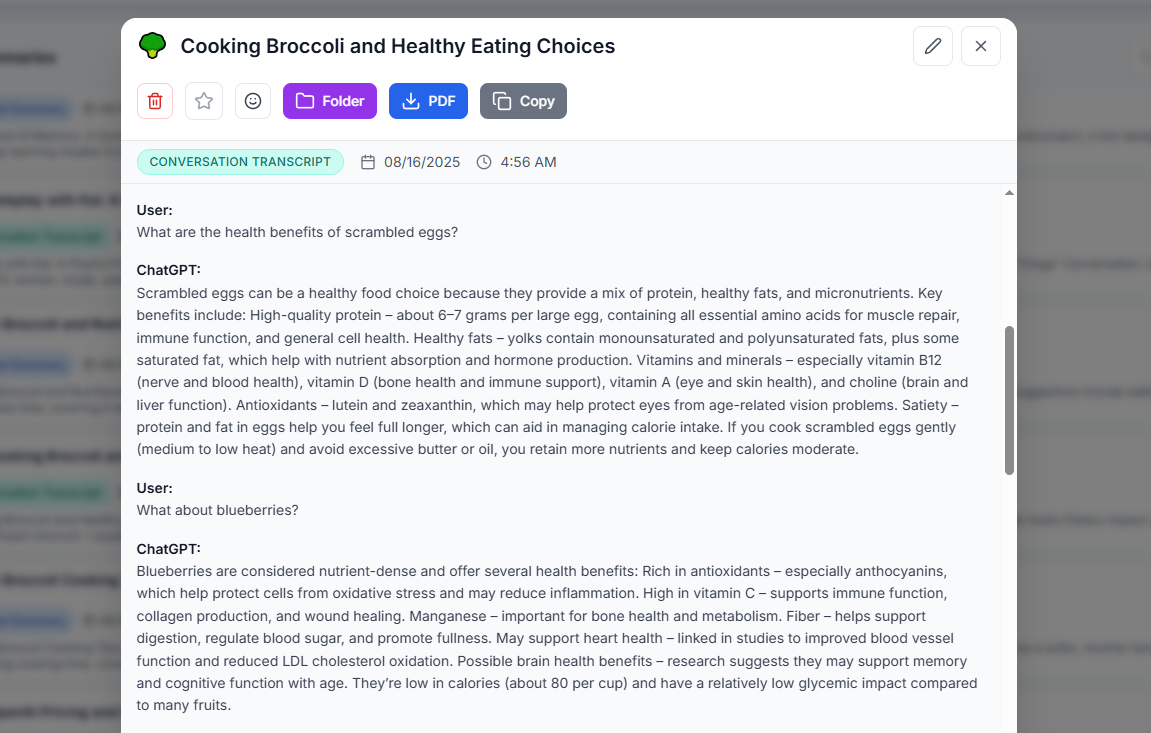Click the broccoli emoji icon
The image size is (1151, 733).
[153, 45]
